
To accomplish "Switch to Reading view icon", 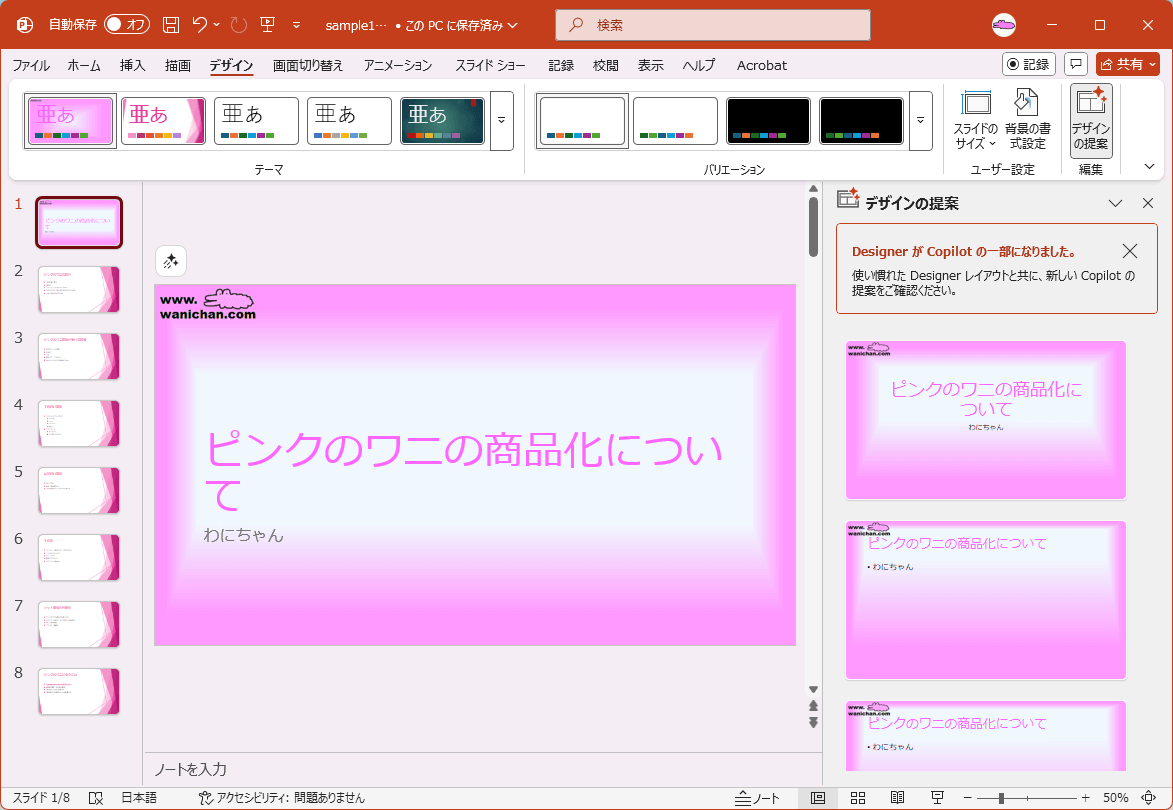I will pyautogui.click(x=897, y=798).
